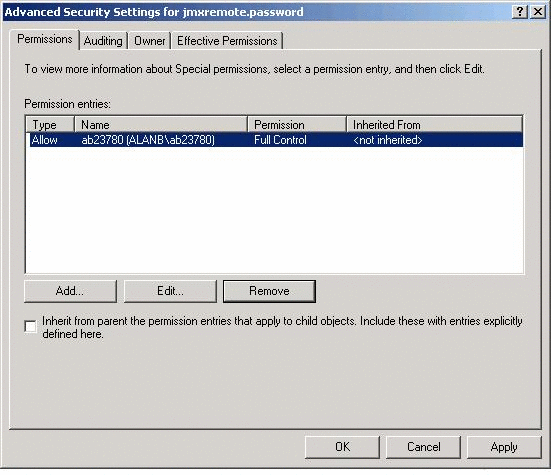Sort by the Inherited From column header
This screenshot has width=551, height=475.
pos(434,125)
